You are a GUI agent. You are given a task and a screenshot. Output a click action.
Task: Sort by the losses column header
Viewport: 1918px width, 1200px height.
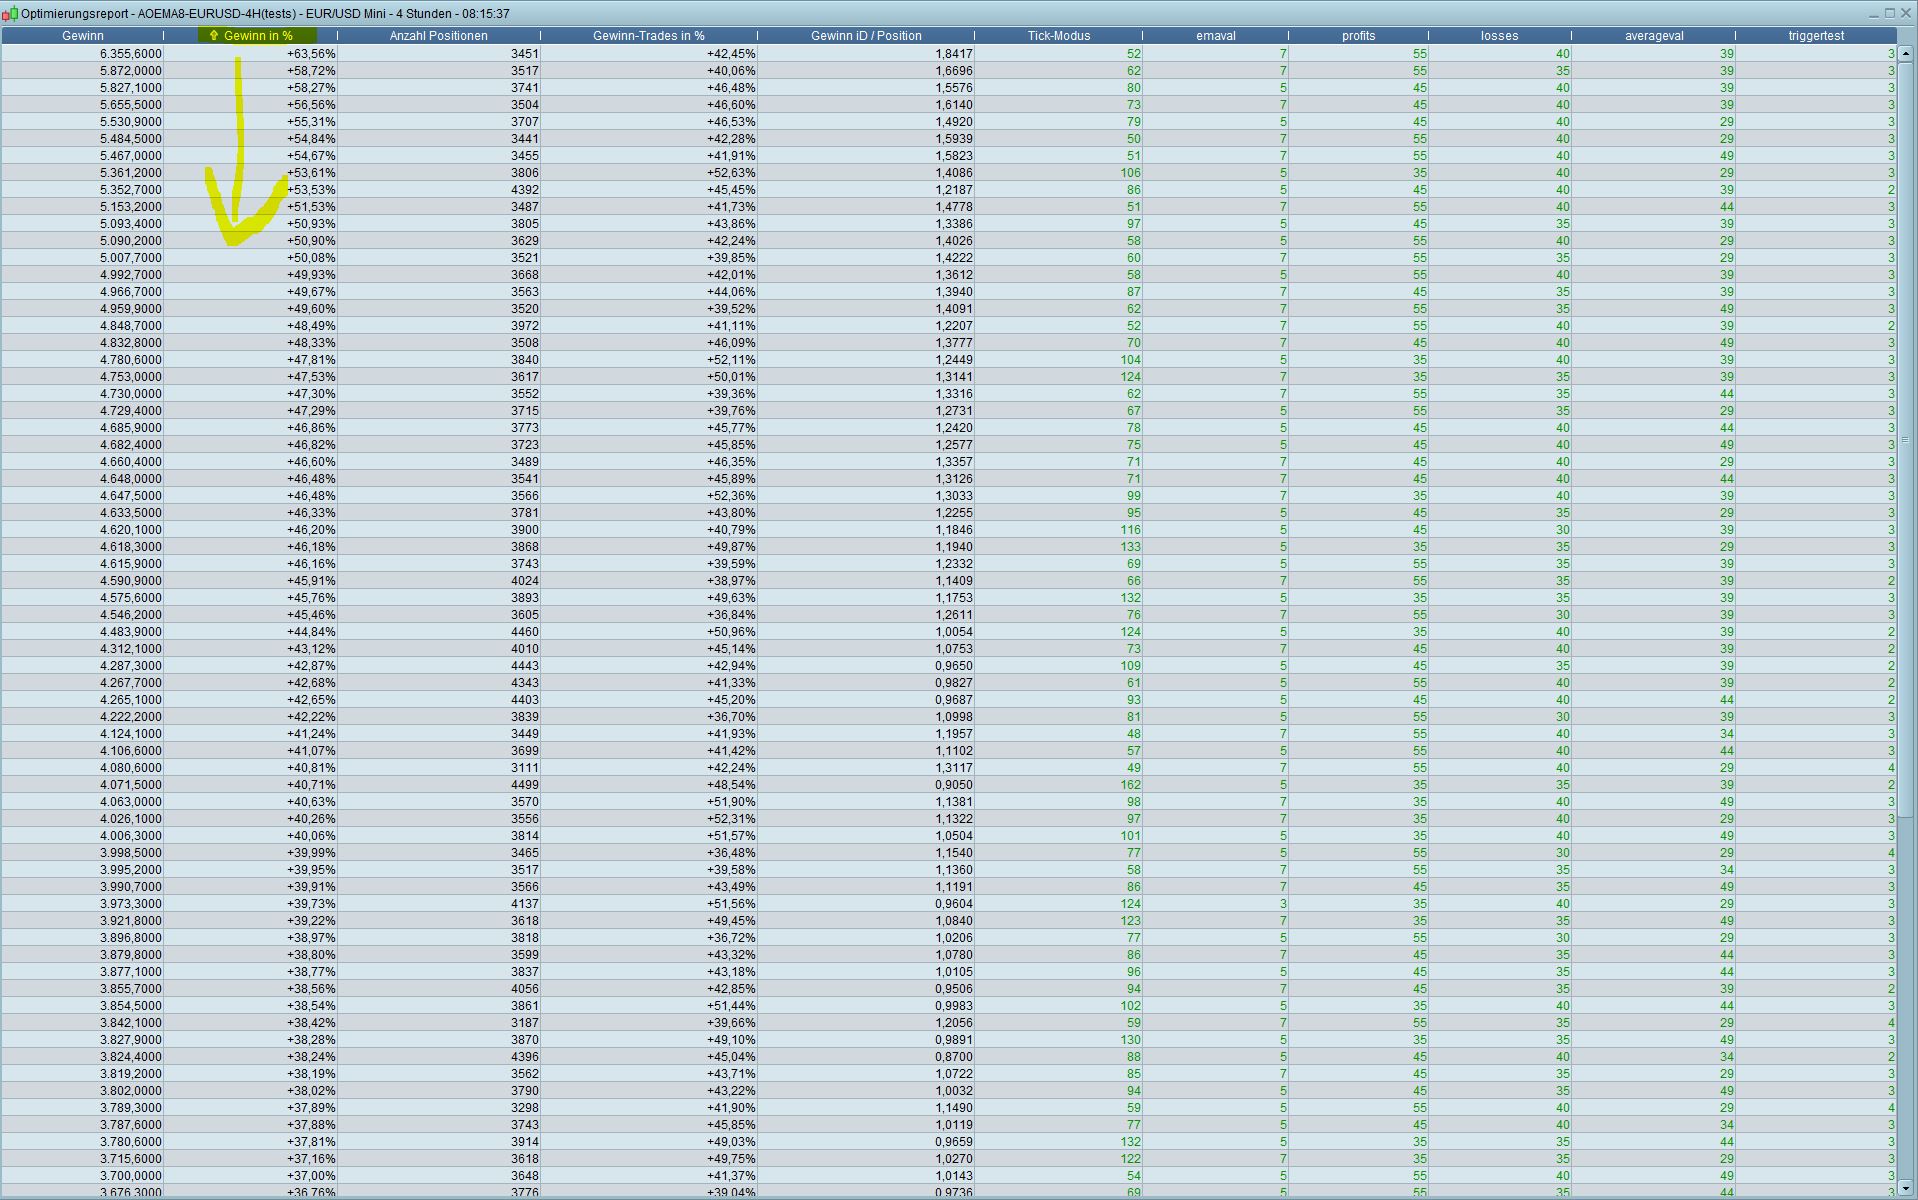(x=1499, y=36)
